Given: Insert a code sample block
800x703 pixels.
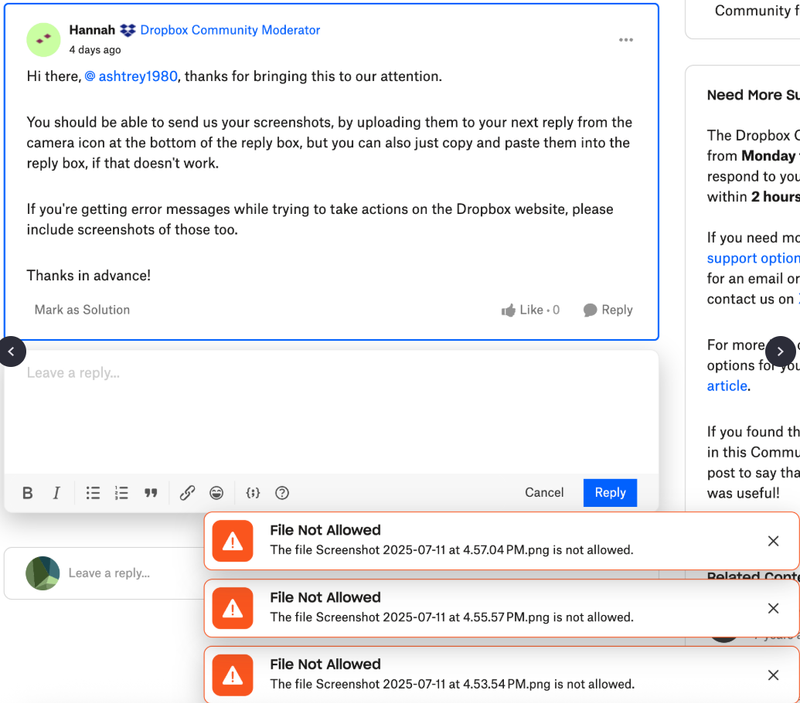Looking at the screenshot, I should 253,493.
